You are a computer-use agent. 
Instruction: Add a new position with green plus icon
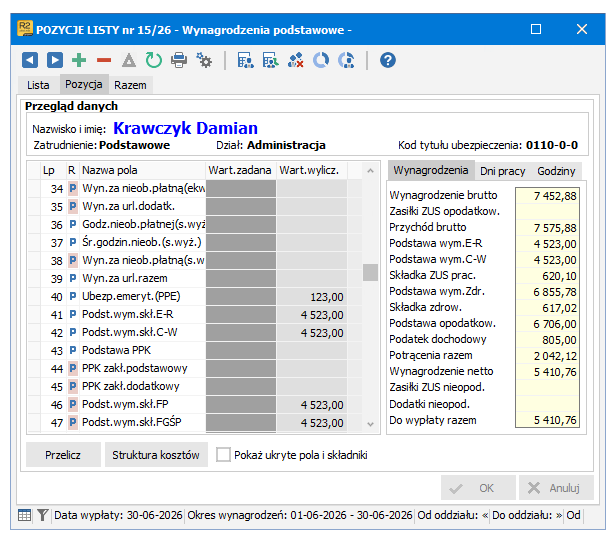[x=79, y=61]
